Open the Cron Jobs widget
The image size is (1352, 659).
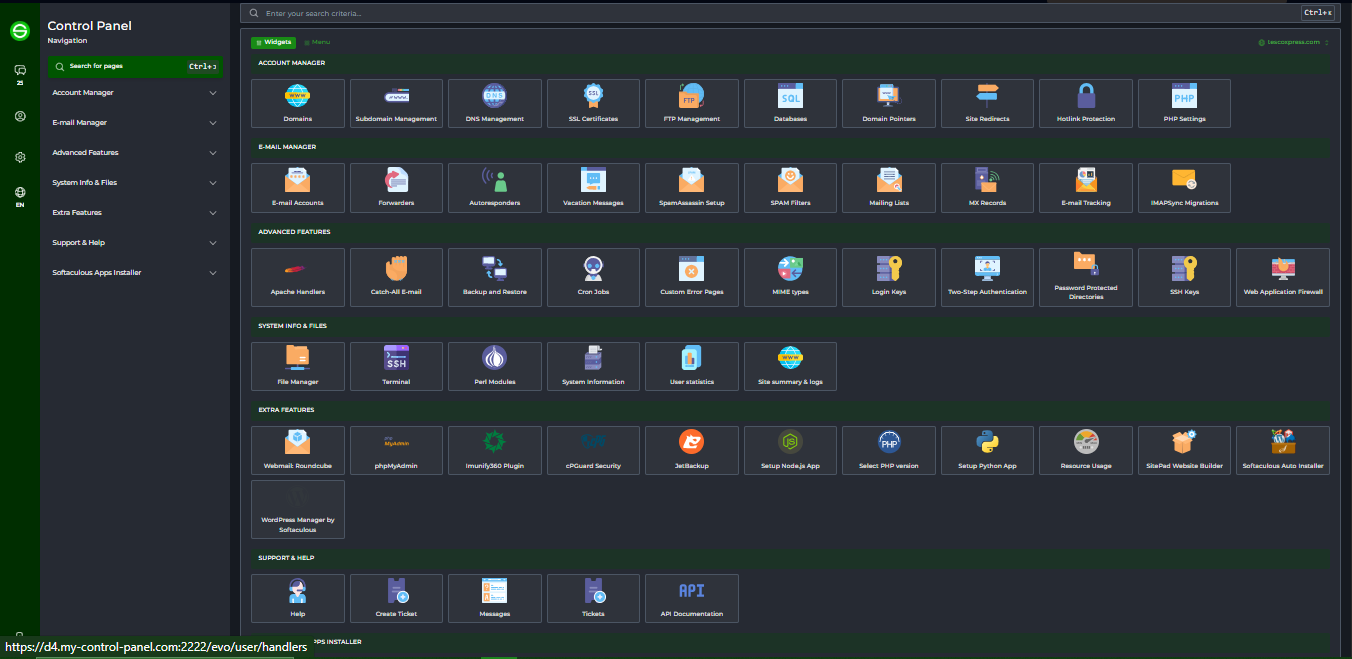click(593, 277)
